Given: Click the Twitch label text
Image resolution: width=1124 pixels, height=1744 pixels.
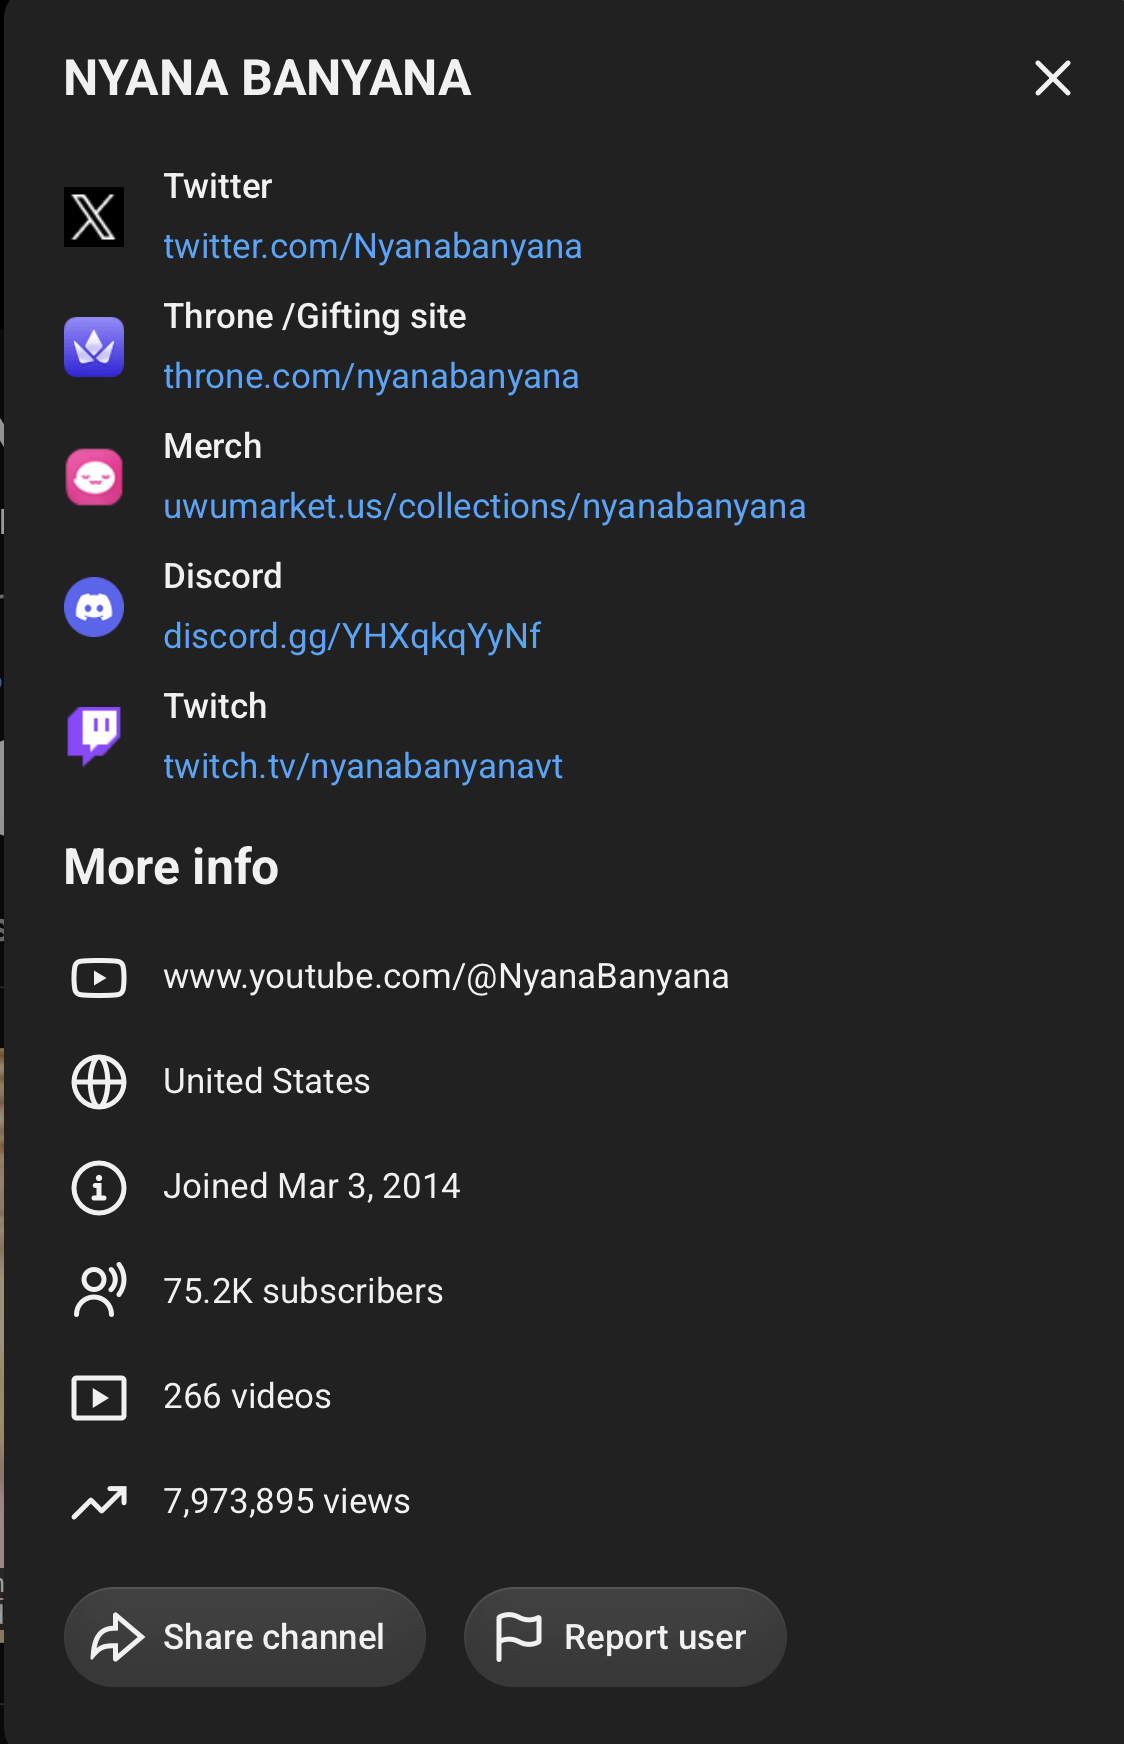Looking at the screenshot, I should pos(215,706).
